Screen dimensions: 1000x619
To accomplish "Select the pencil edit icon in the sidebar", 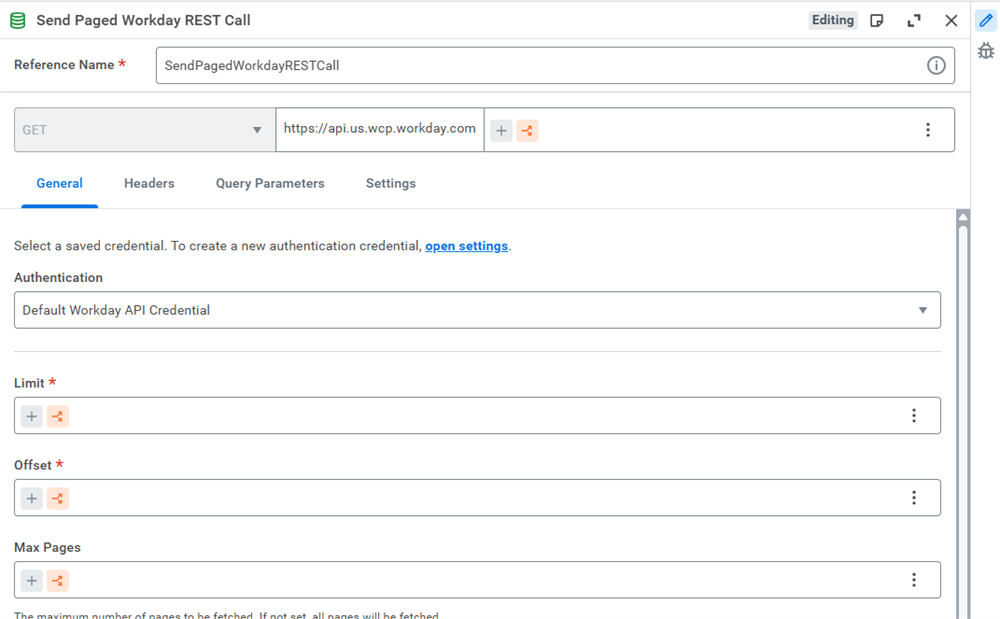I will (x=986, y=20).
